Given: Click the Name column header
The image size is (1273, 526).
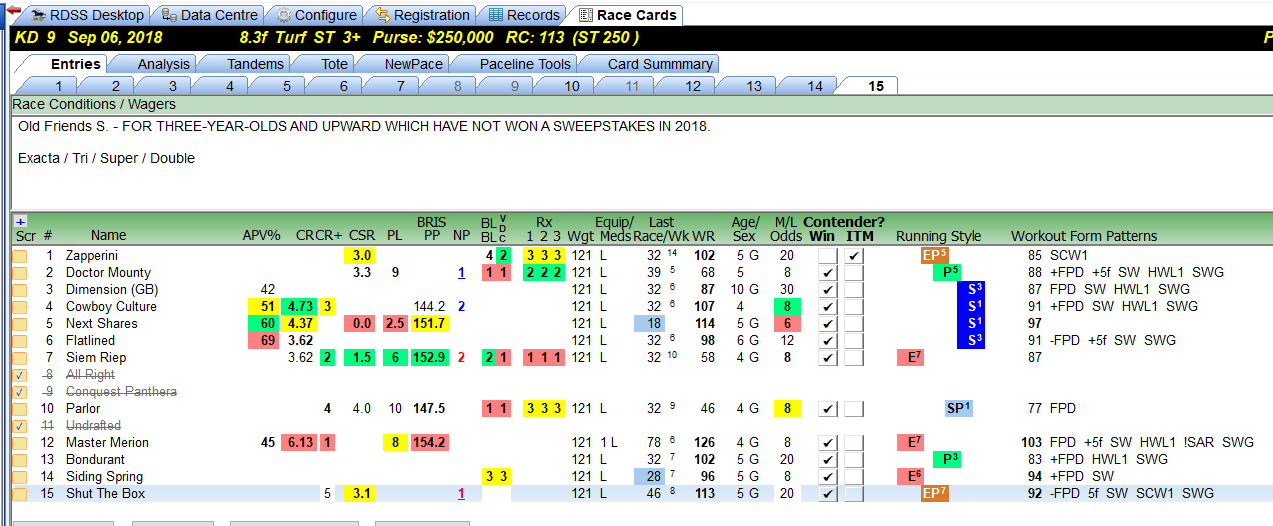Looking at the screenshot, I should click(x=108, y=236).
